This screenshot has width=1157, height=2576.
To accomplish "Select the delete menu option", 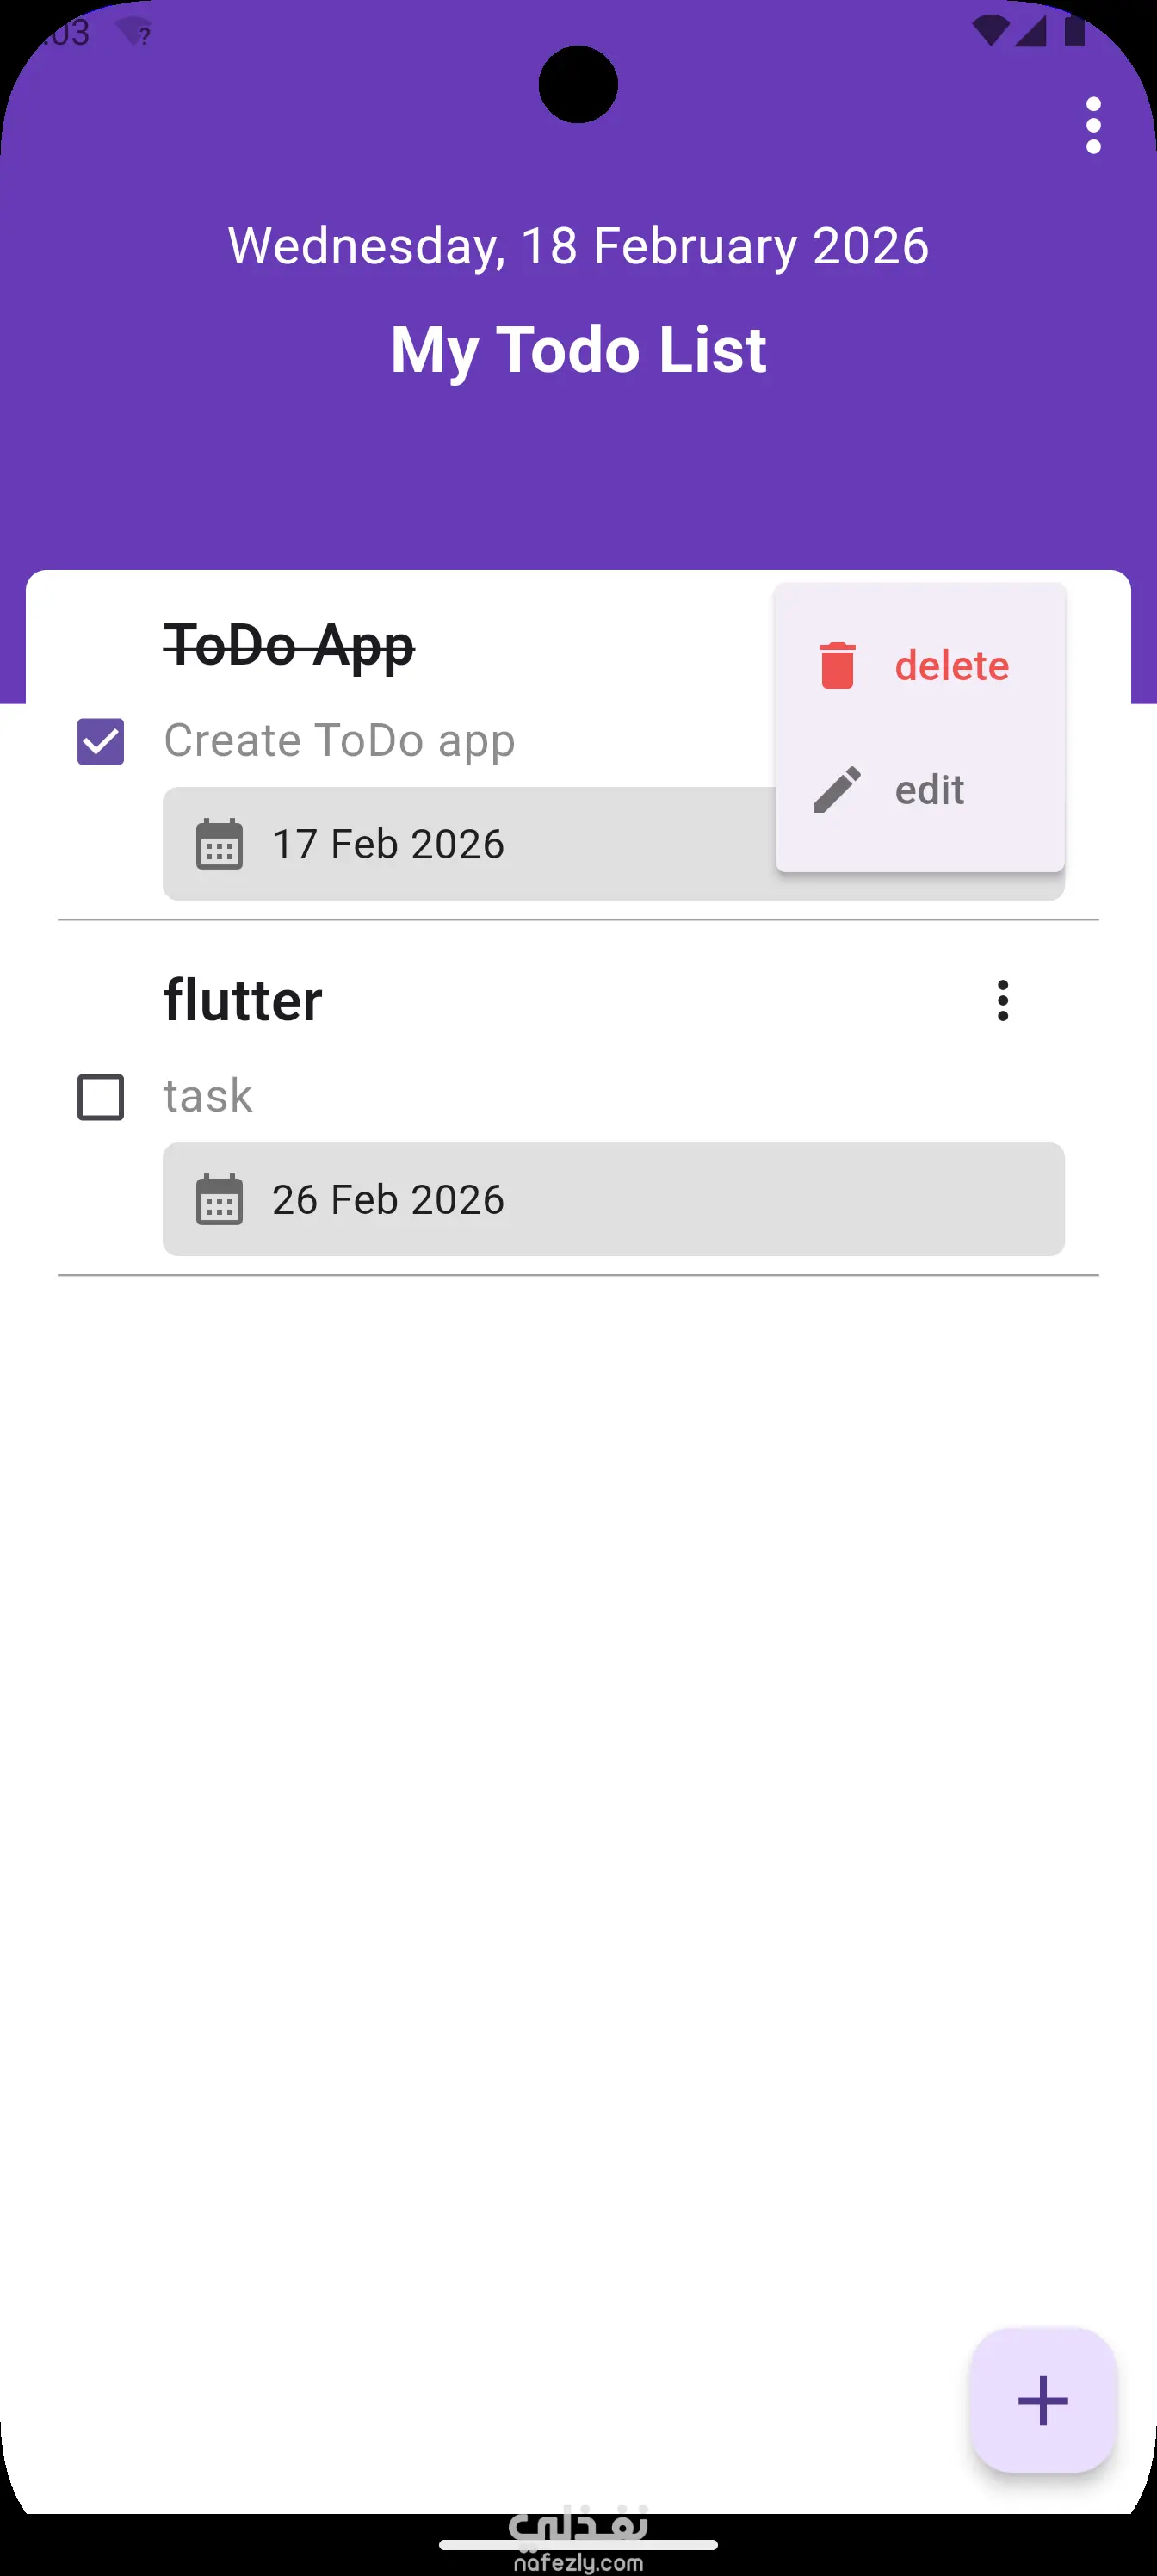I will tap(951, 666).
